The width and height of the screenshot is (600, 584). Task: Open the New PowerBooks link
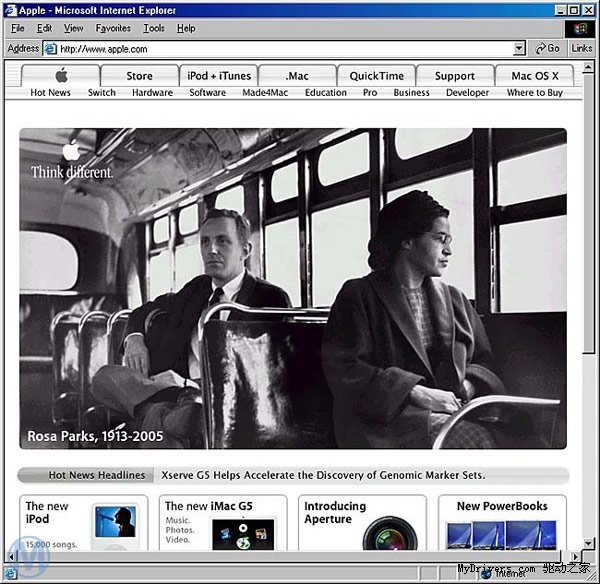[502, 506]
